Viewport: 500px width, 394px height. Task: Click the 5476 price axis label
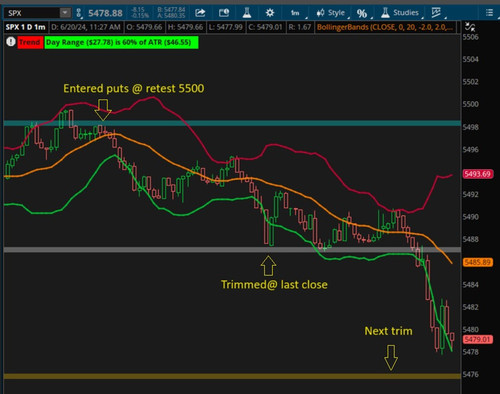(470, 374)
